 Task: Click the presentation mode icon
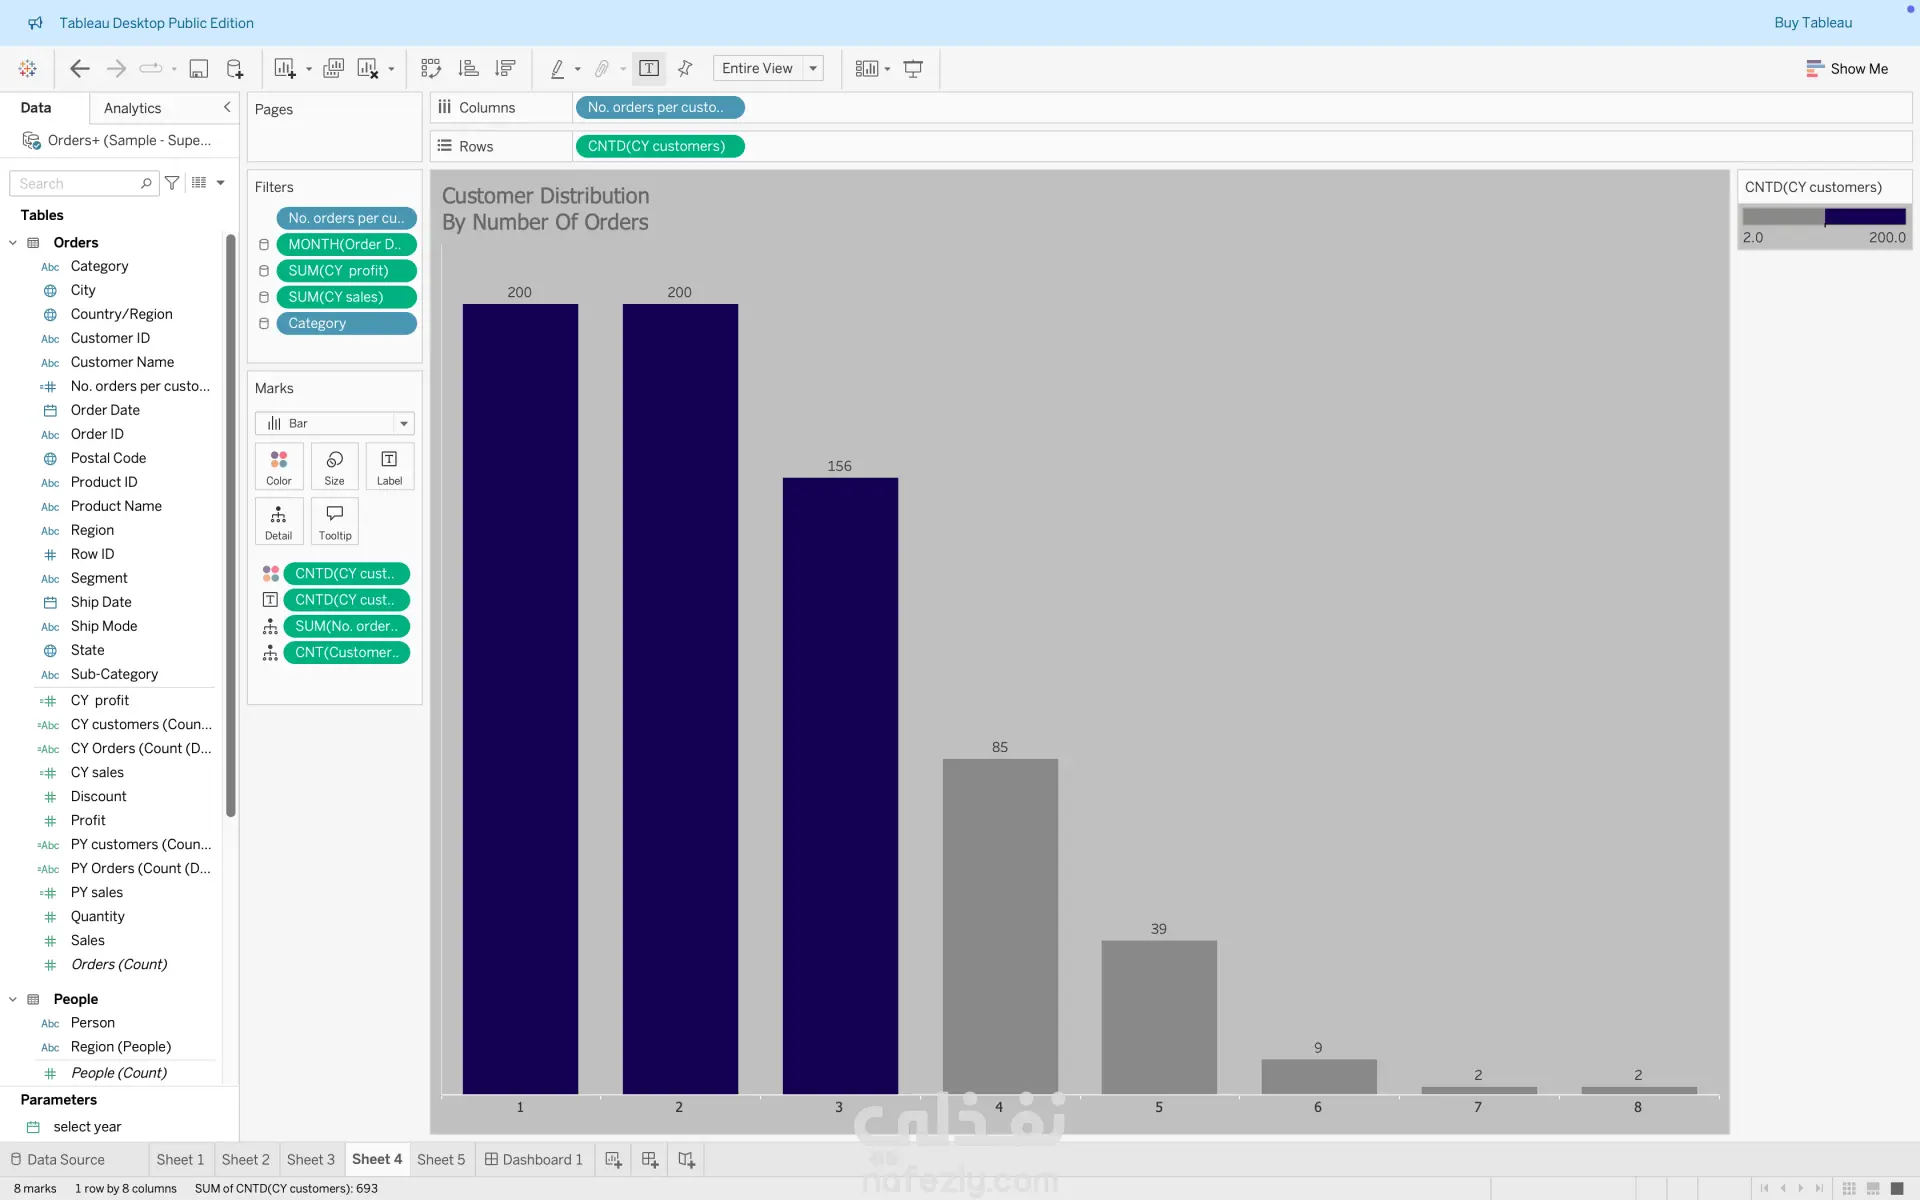click(913, 68)
